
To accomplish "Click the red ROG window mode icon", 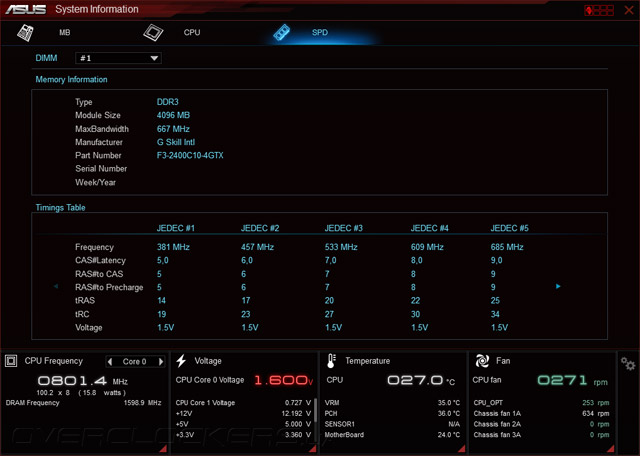I will (599, 10).
